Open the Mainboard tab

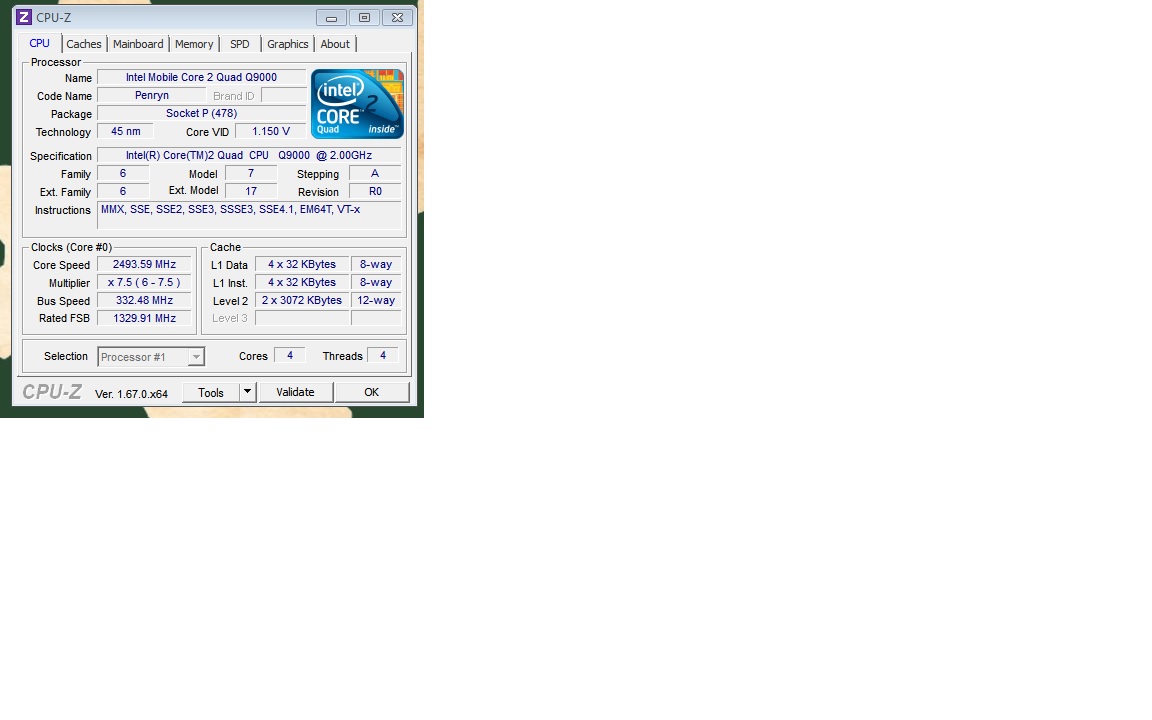pos(138,44)
